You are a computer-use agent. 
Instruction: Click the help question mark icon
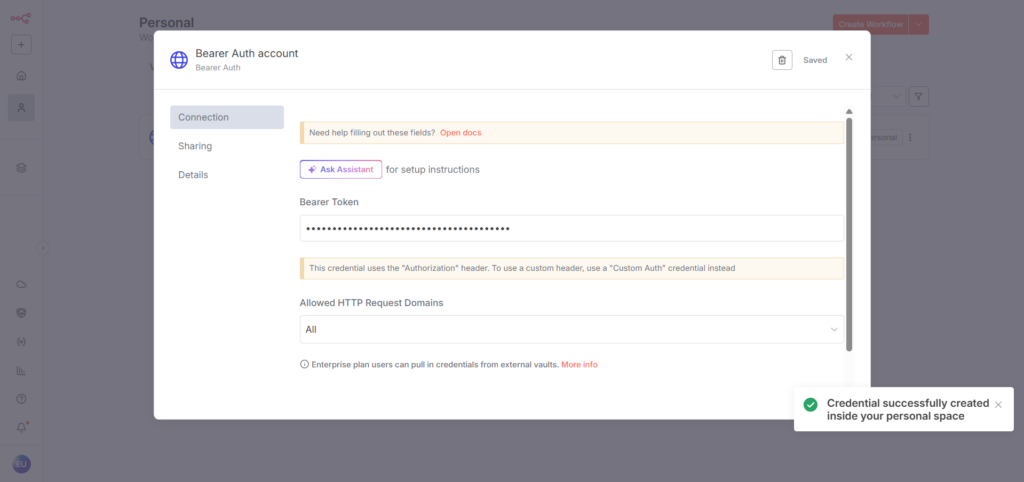click(x=21, y=398)
